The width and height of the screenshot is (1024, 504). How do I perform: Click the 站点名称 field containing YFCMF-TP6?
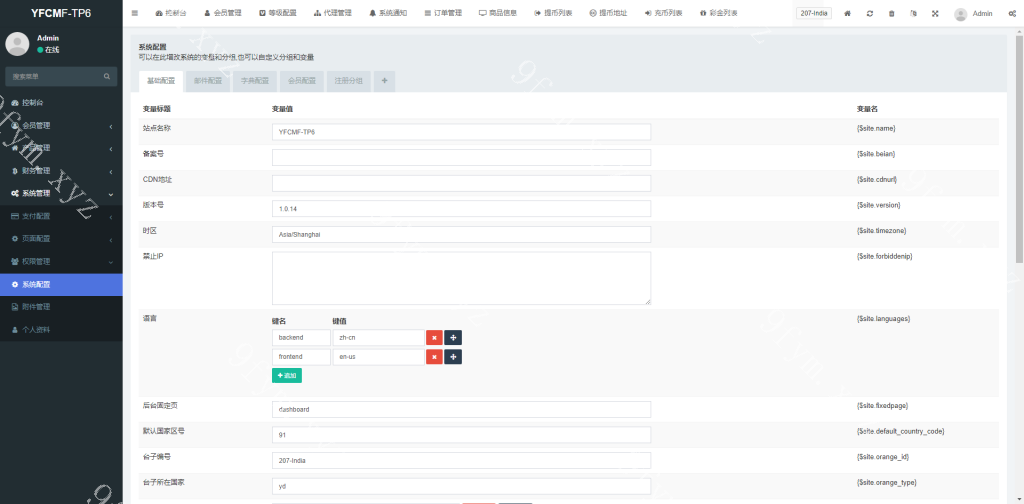[461, 132]
